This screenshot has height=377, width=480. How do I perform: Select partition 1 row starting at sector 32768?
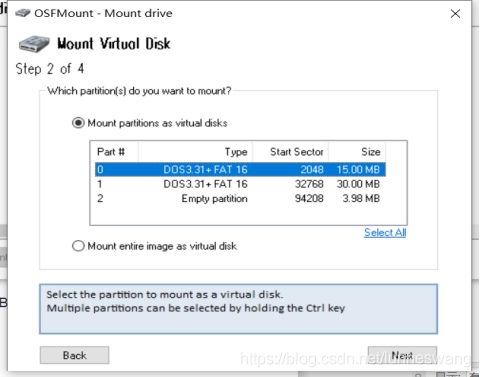point(240,184)
